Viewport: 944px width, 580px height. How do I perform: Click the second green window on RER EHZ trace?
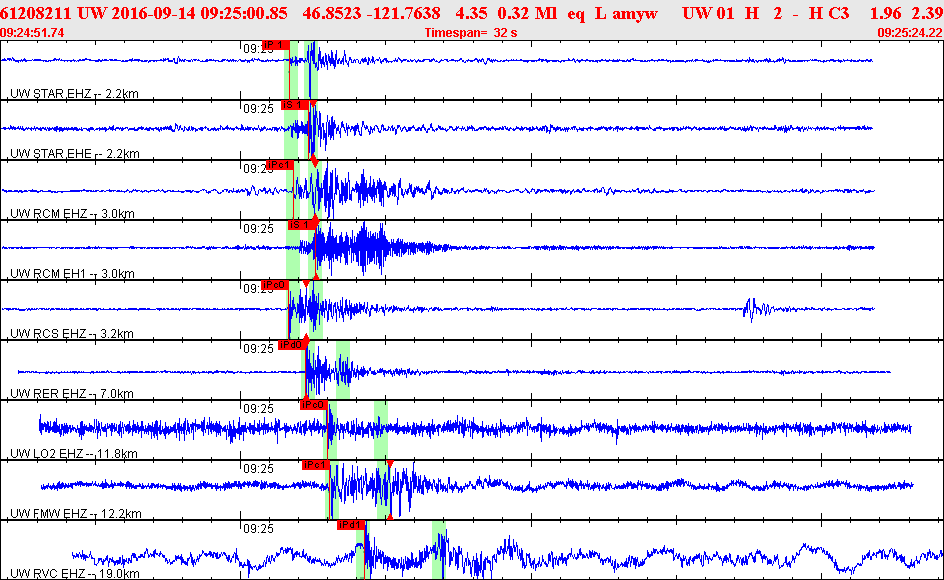coord(343,369)
